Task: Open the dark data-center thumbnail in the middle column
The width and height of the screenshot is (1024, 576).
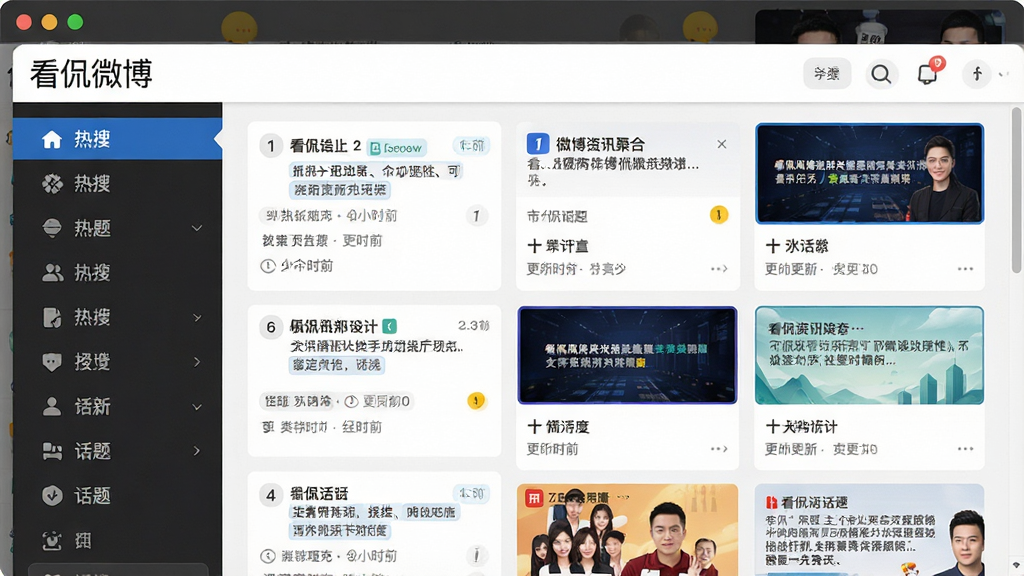Action: tap(628, 355)
